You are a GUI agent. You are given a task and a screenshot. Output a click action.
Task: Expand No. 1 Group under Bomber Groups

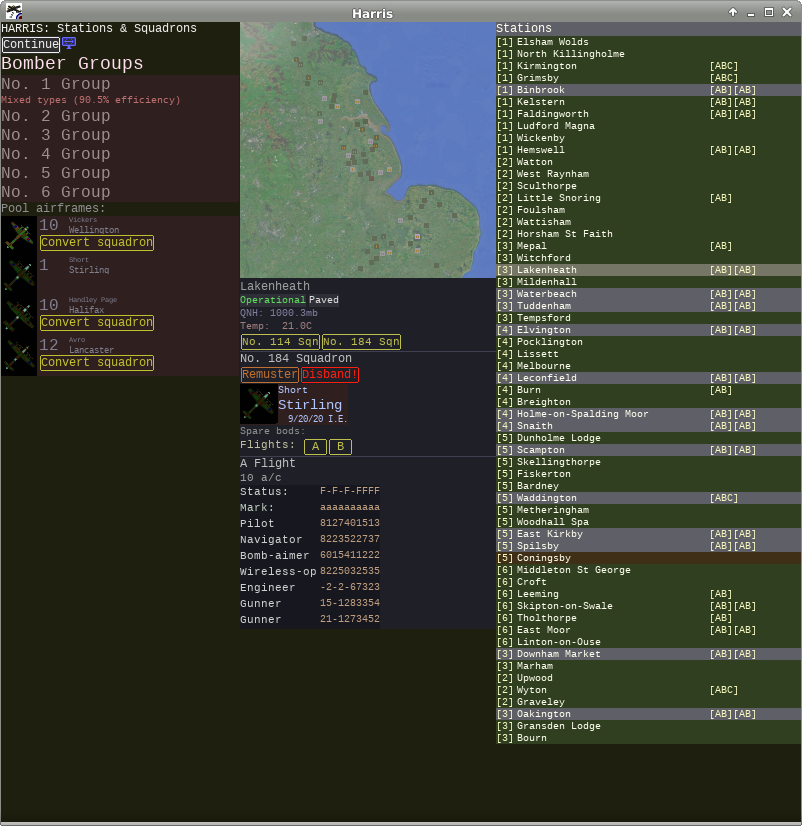pos(56,85)
